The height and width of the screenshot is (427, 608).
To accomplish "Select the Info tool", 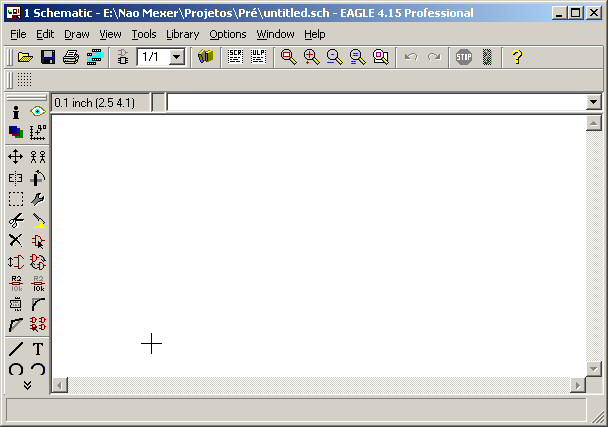I will 16,112.
